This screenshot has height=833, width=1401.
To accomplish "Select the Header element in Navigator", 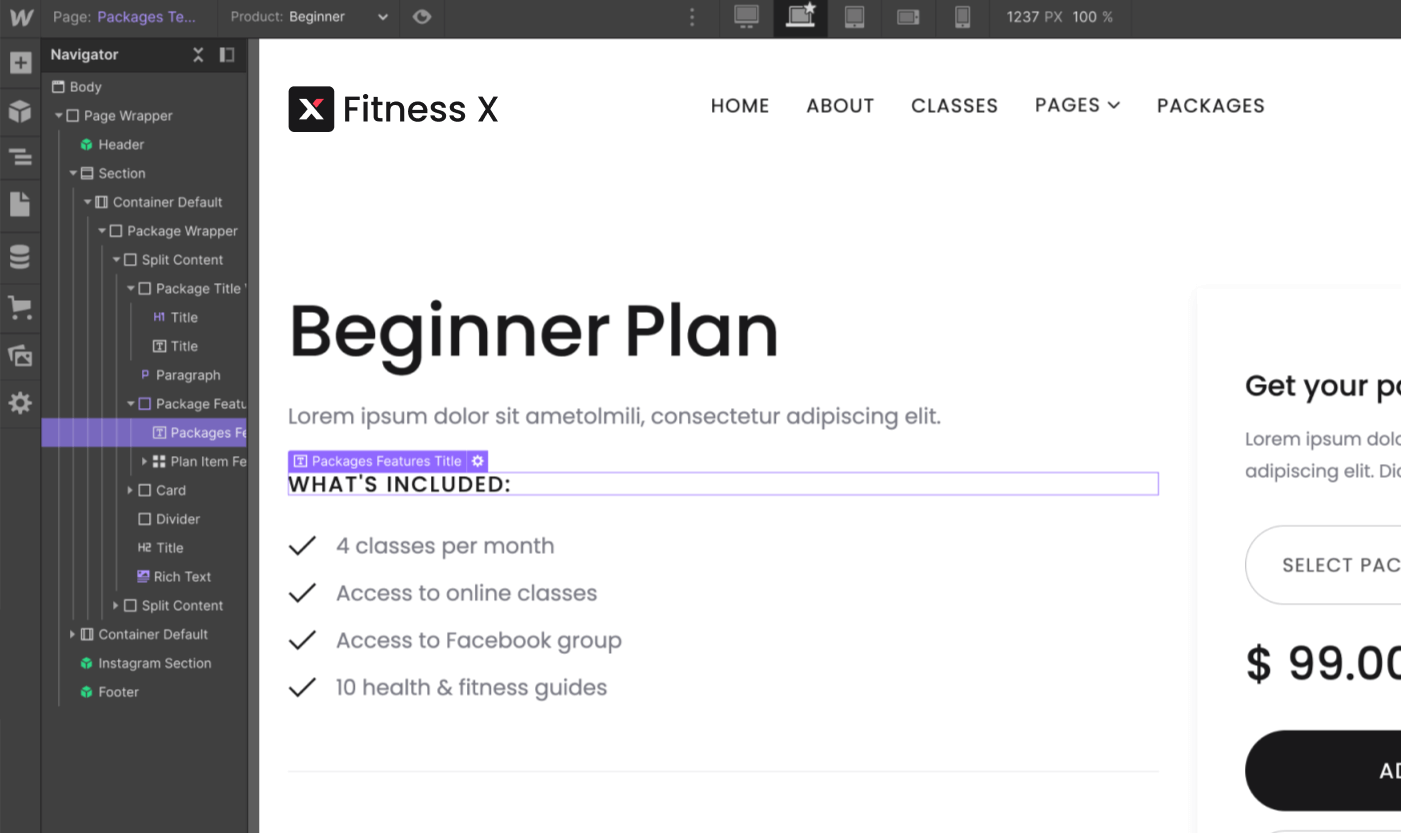I will (x=121, y=144).
